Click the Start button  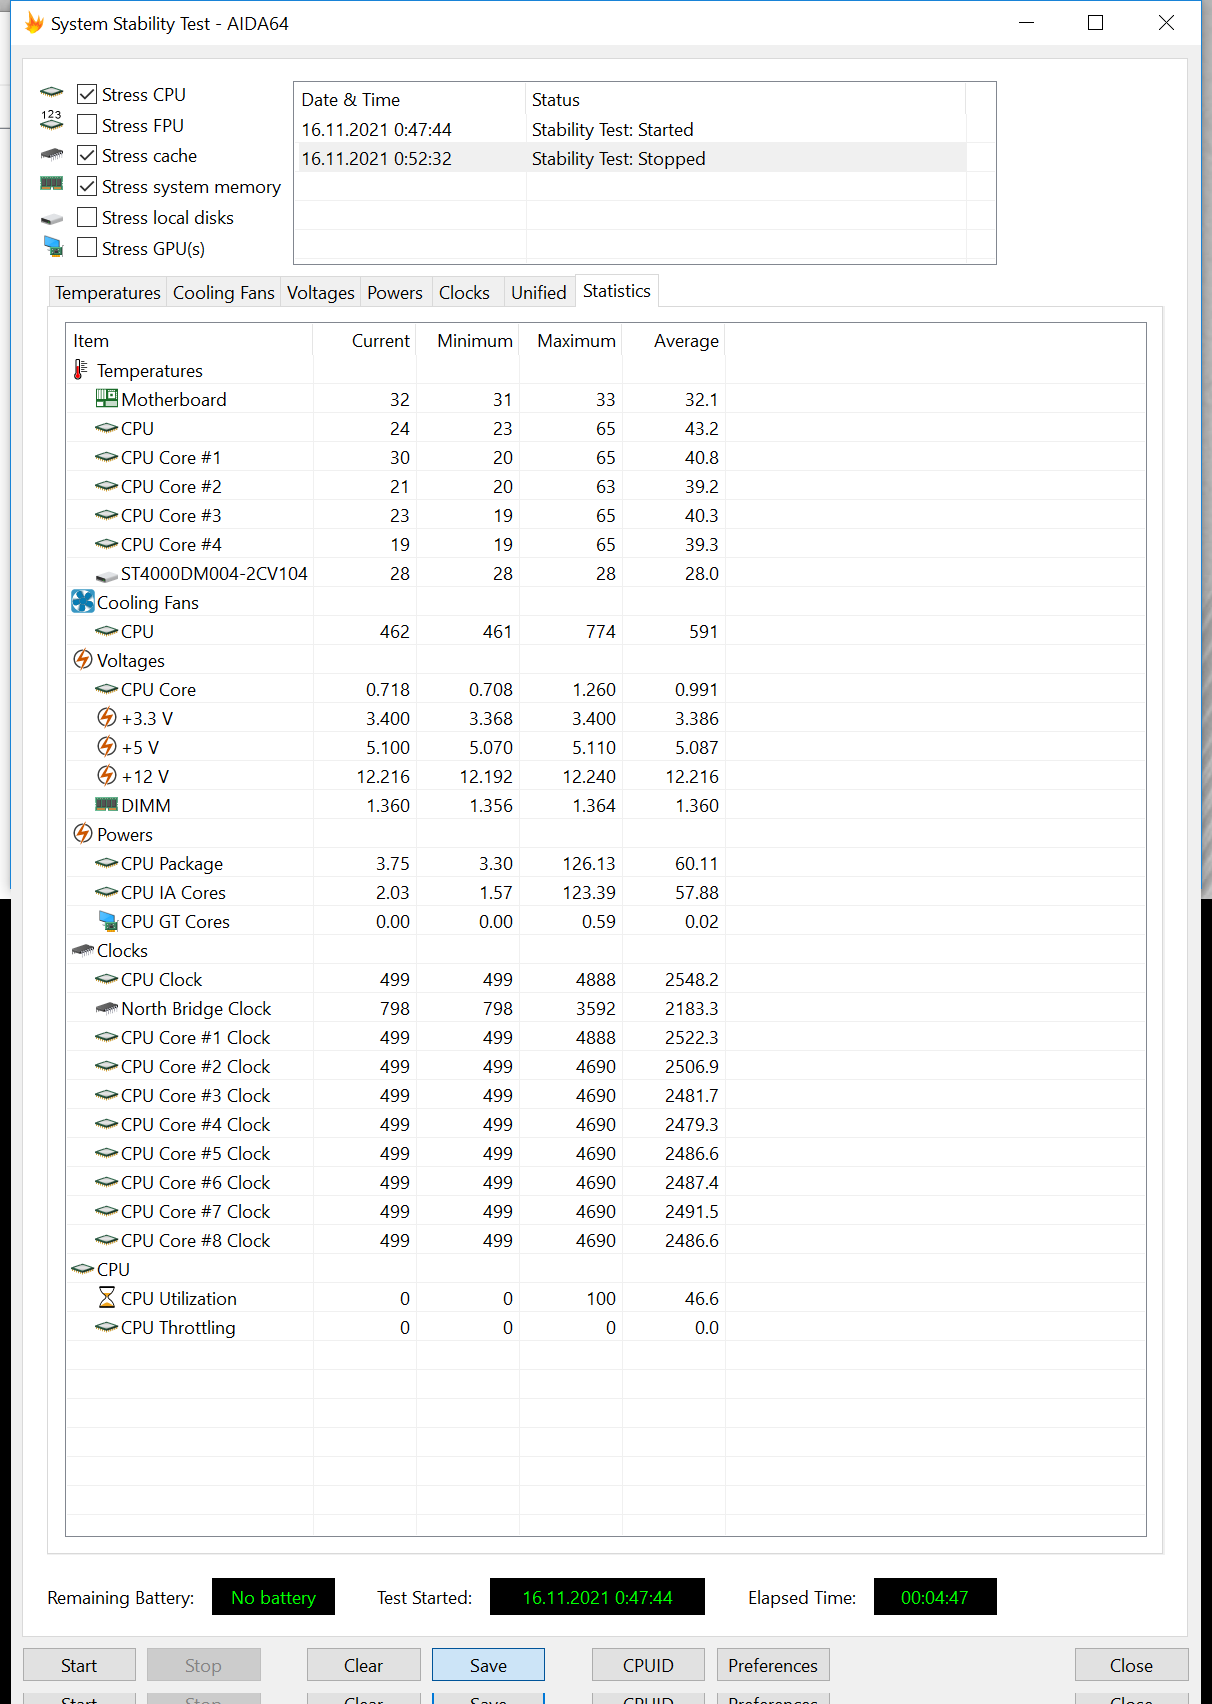pos(79,1665)
